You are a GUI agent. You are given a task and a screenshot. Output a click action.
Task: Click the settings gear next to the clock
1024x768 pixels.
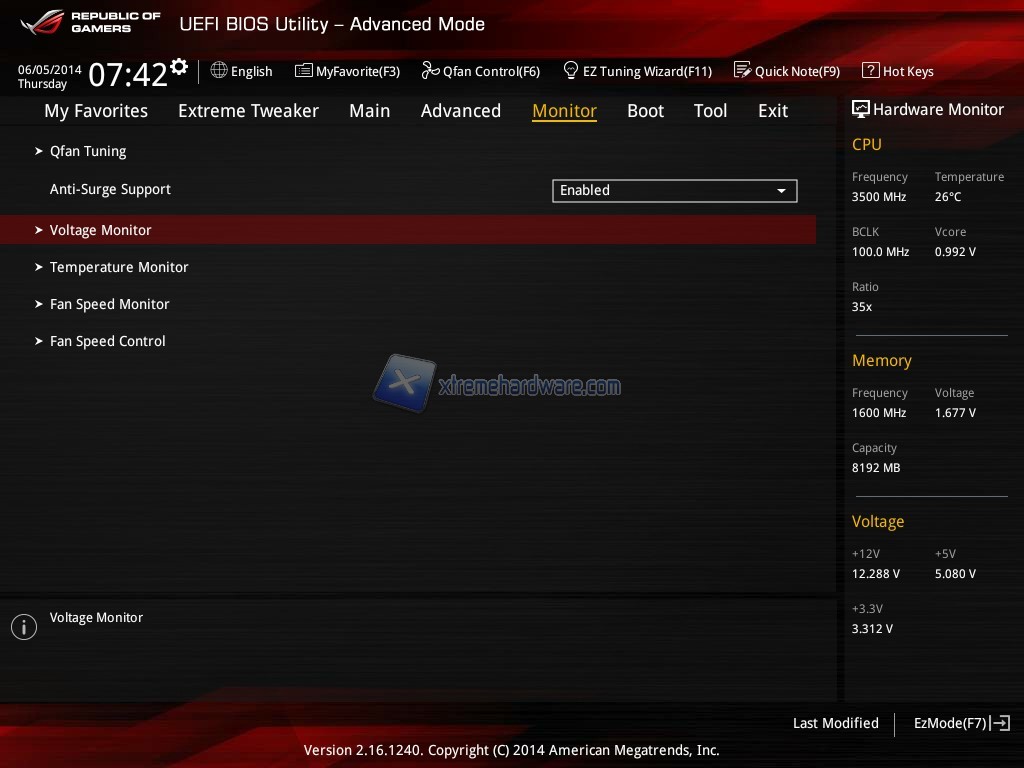point(179,67)
